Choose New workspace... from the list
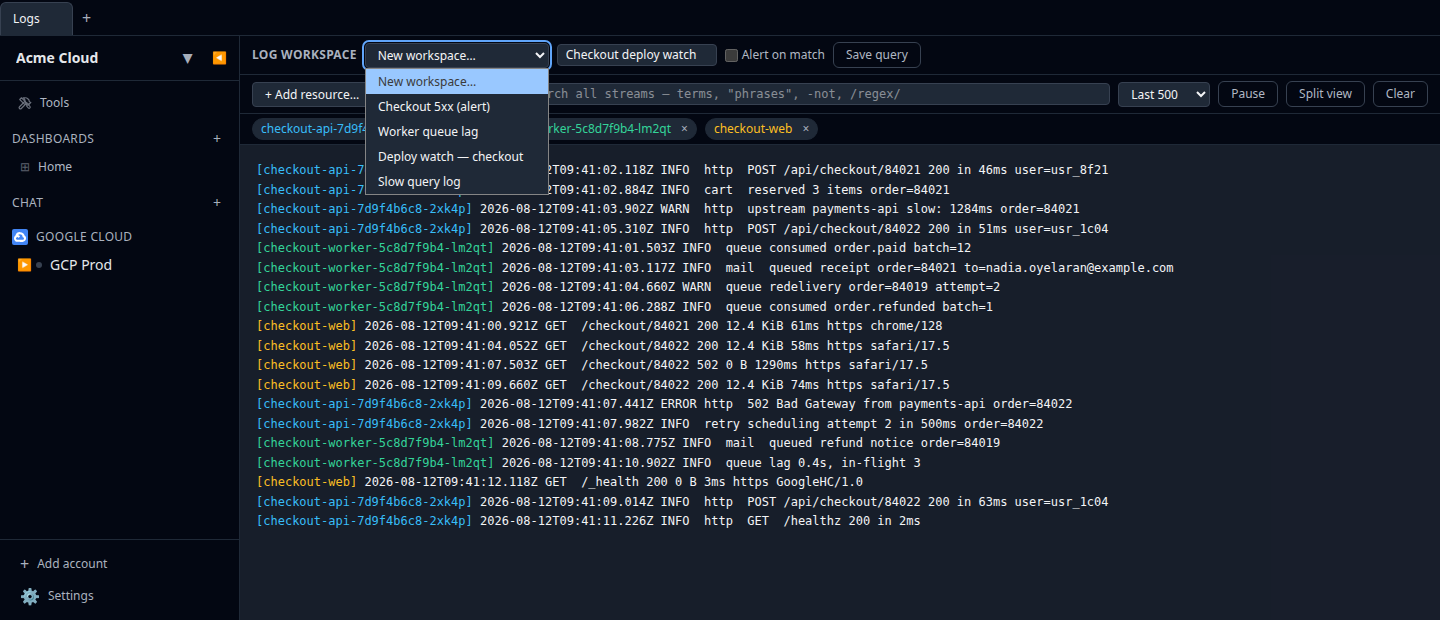This screenshot has width=1440, height=620. pyautogui.click(x=457, y=82)
